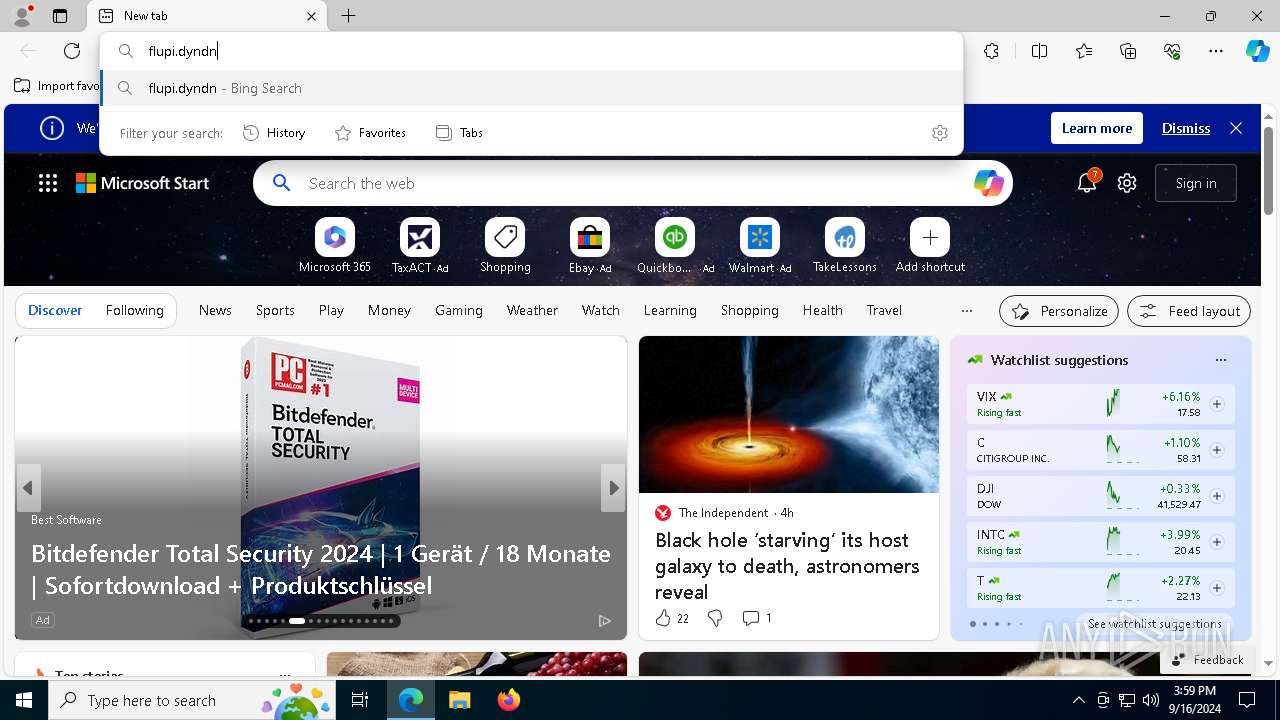Open Tab actions menu icon
This screenshot has width=1280, height=720.
coord(60,16)
